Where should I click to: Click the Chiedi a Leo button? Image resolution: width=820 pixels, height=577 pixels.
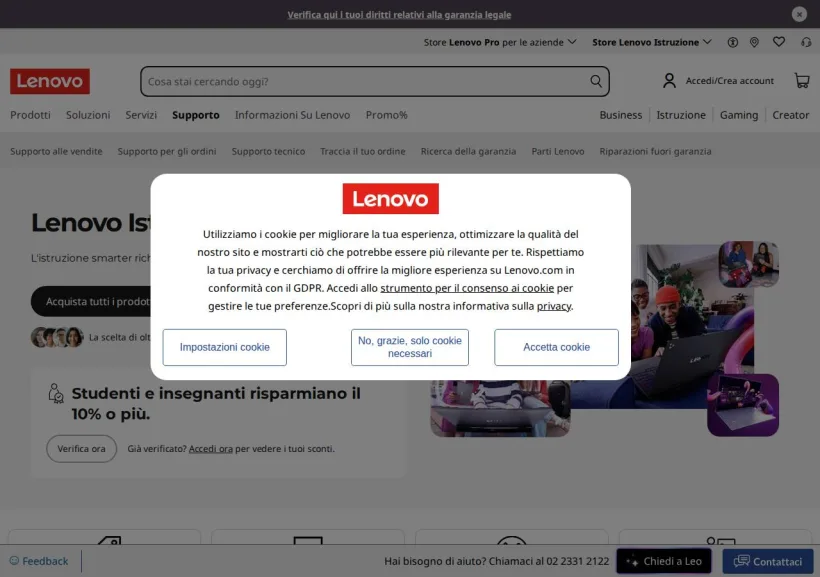coord(664,561)
